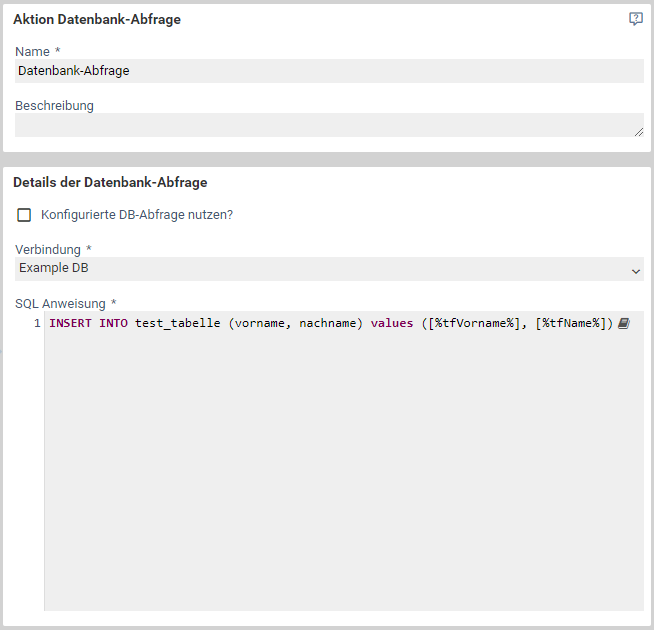Click the 'Konfigurierte DB-Abfrage nutzen?' label text

[x=136, y=215]
